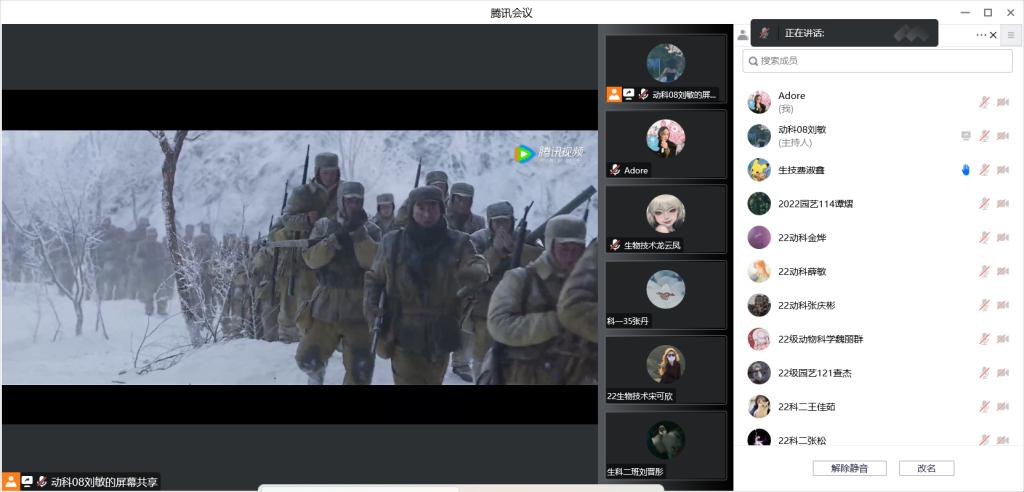Click the members person icon at panel top
The width and height of the screenshot is (1024, 492).
coord(743,35)
